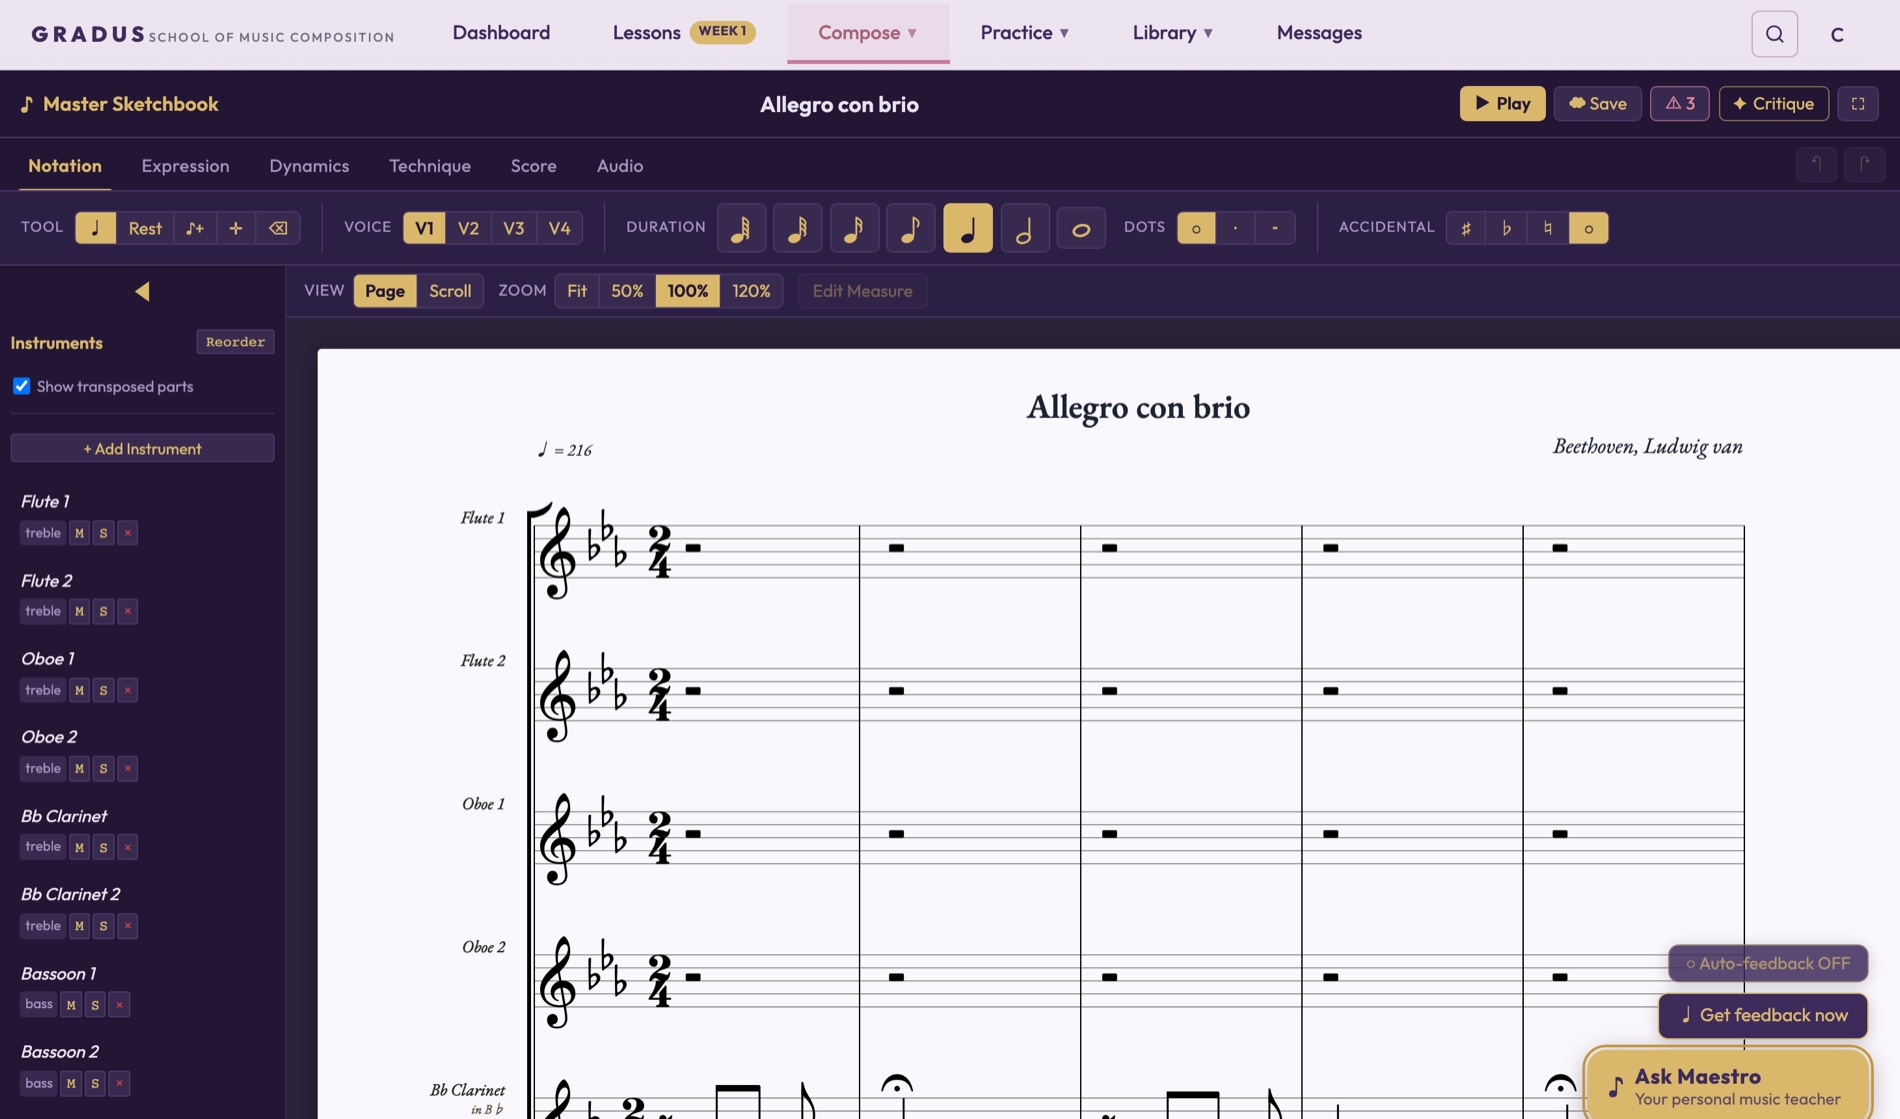Choose the plus insert tool
This screenshot has width=1900, height=1119.
click(x=236, y=228)
